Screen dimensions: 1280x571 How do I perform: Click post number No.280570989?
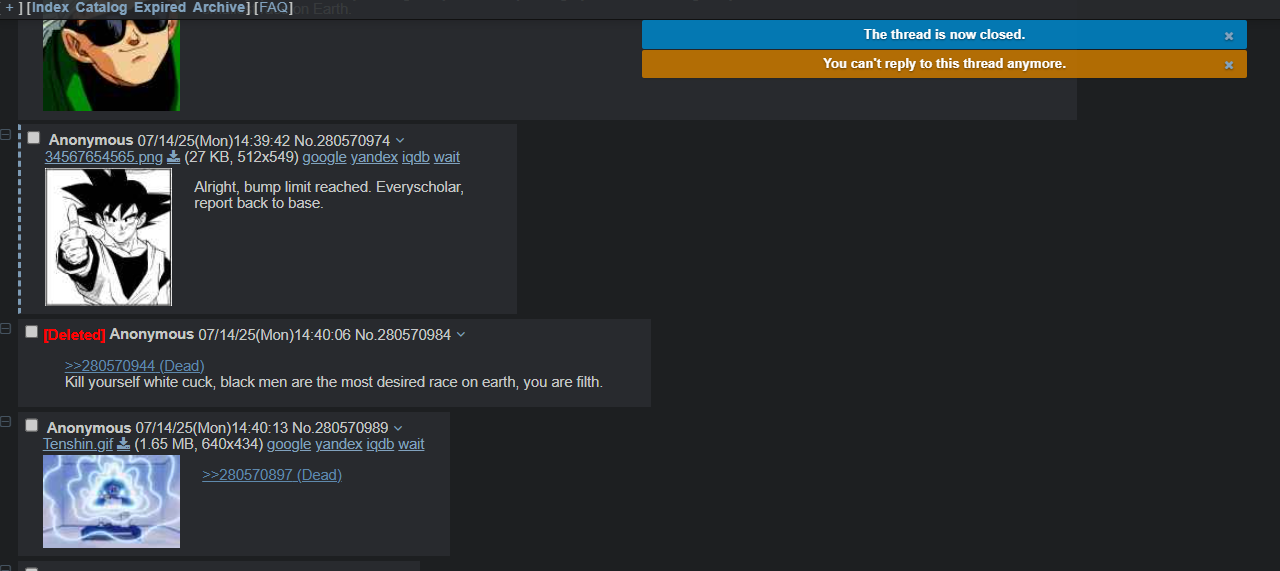point(340,428)
